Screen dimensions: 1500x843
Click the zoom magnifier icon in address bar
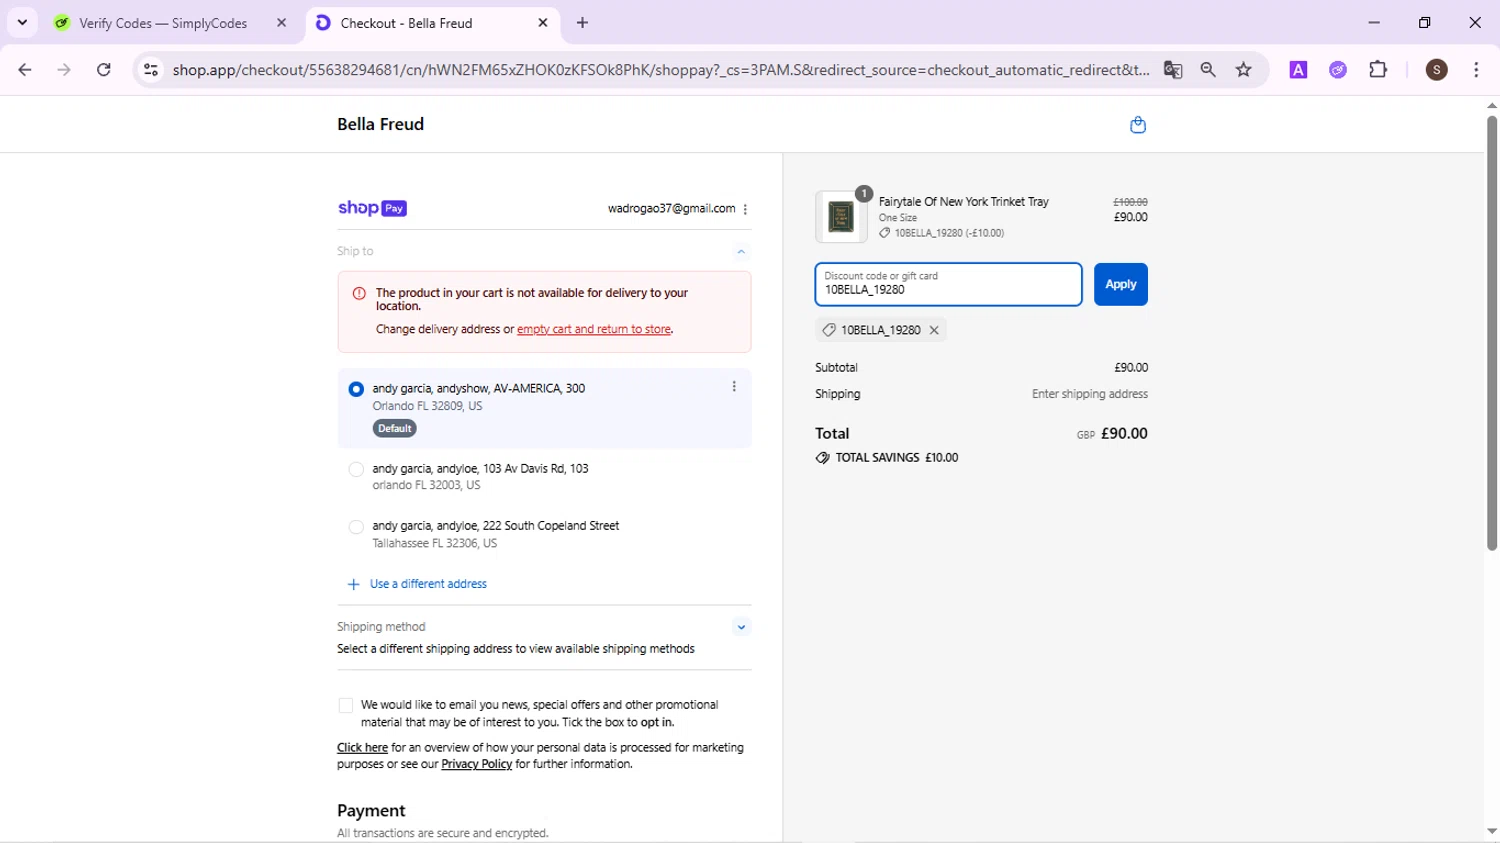point(1208,70)
